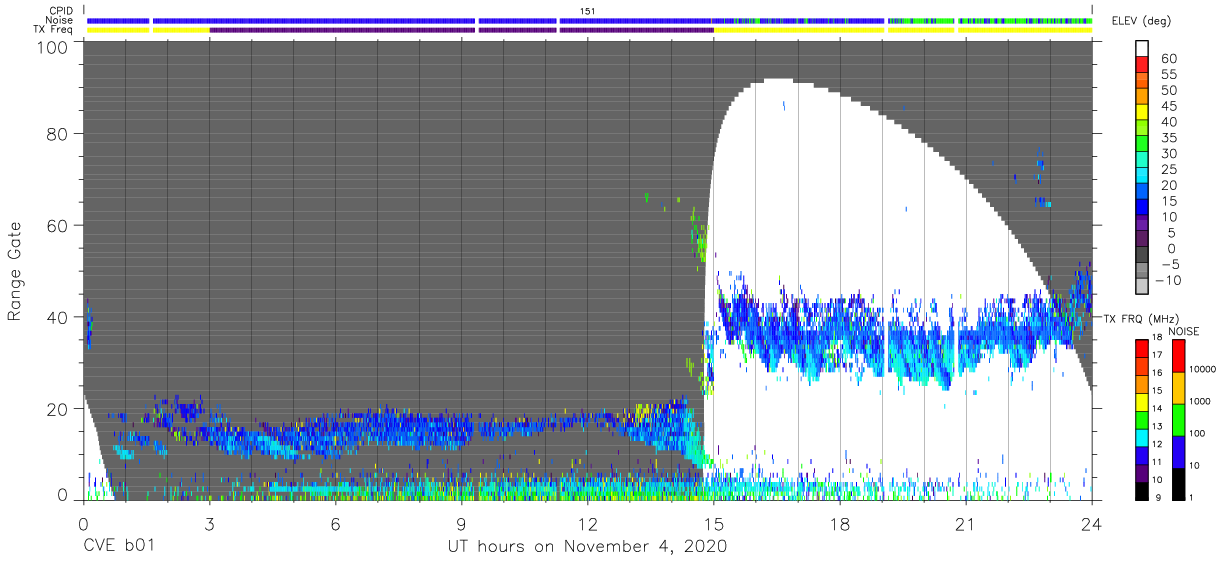Click the 25 label on ELEV colorbar
Viewport: 1228px width, 567px height.
click(1169, 169)
